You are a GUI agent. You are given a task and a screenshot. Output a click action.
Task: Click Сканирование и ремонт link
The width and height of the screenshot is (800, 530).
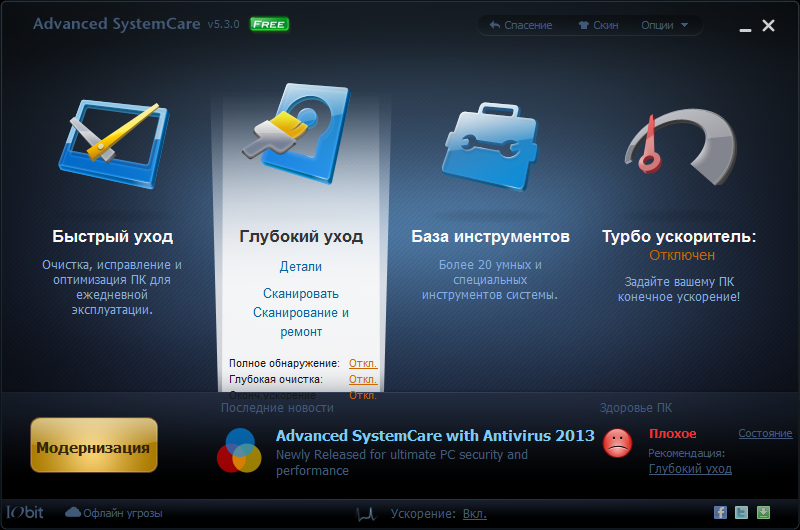301,322
